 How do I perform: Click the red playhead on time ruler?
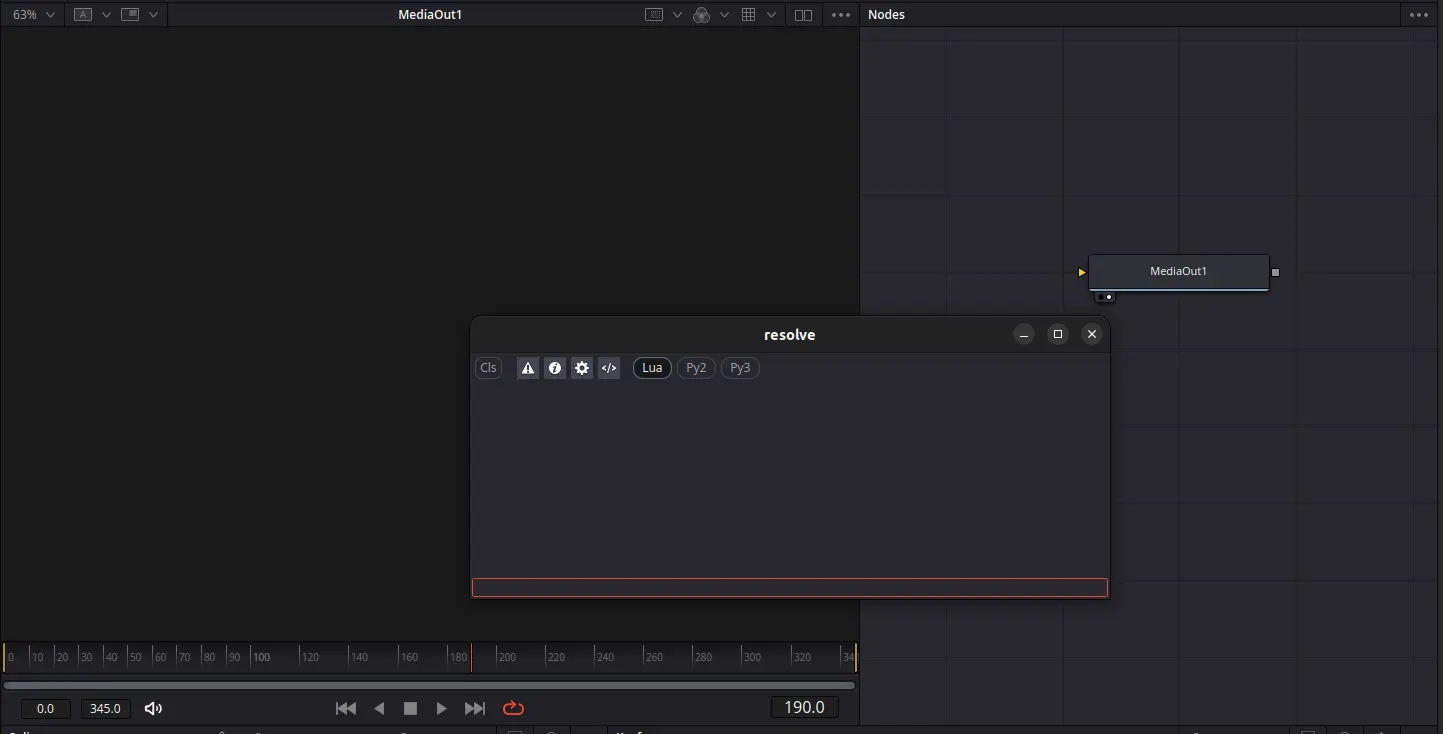point(471,657)
